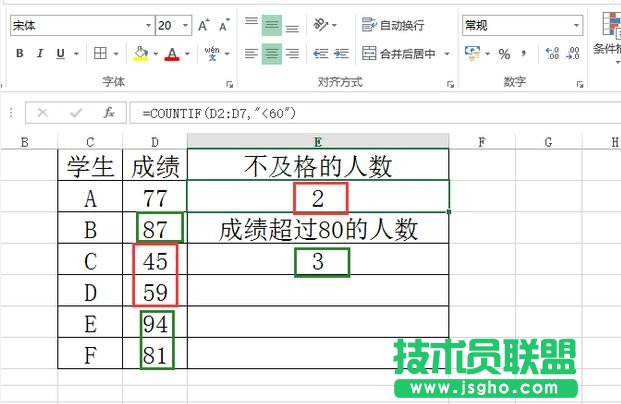Screen dimensions: 621x404
Task: Click 条件格式 conditional formatting button
Action: coord(609,36)
